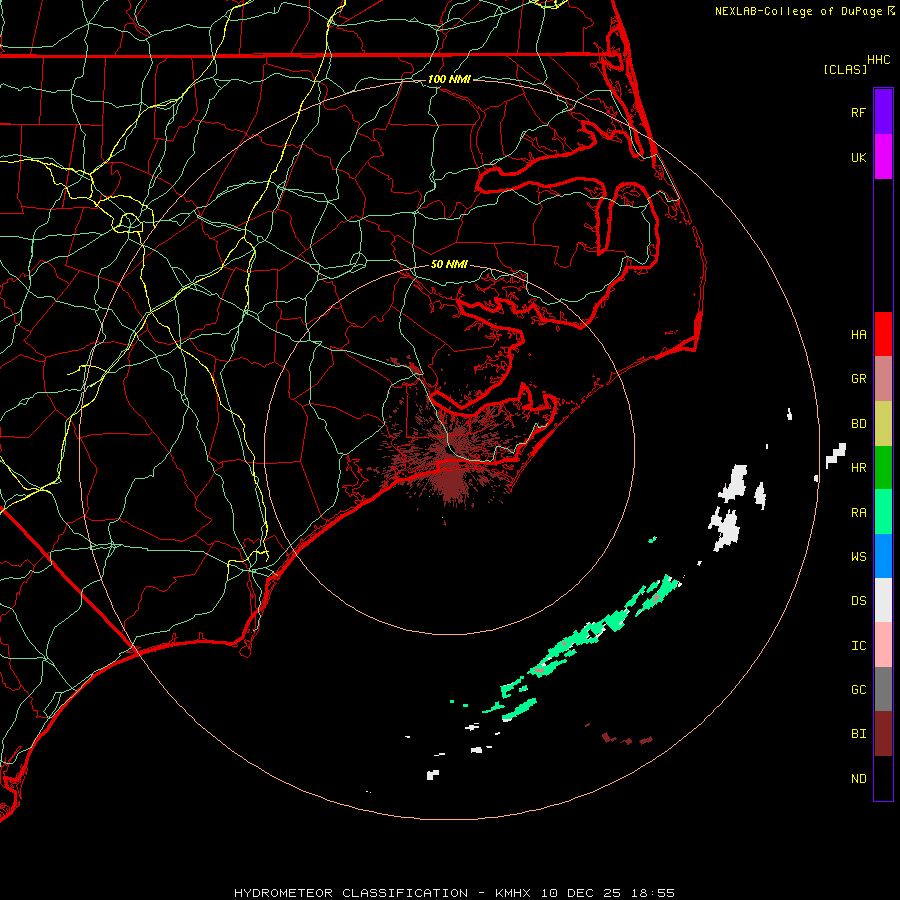Click the 100 NMI range ring label
Viewport: 900px width, 900px height.
click(x=449, y=79)
